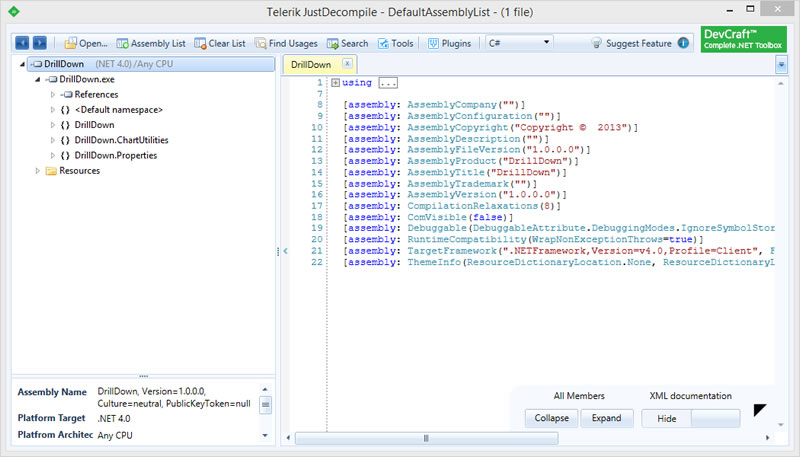
Task: Click the info icon next to Suggest Feature
Action: pos(683,43)
